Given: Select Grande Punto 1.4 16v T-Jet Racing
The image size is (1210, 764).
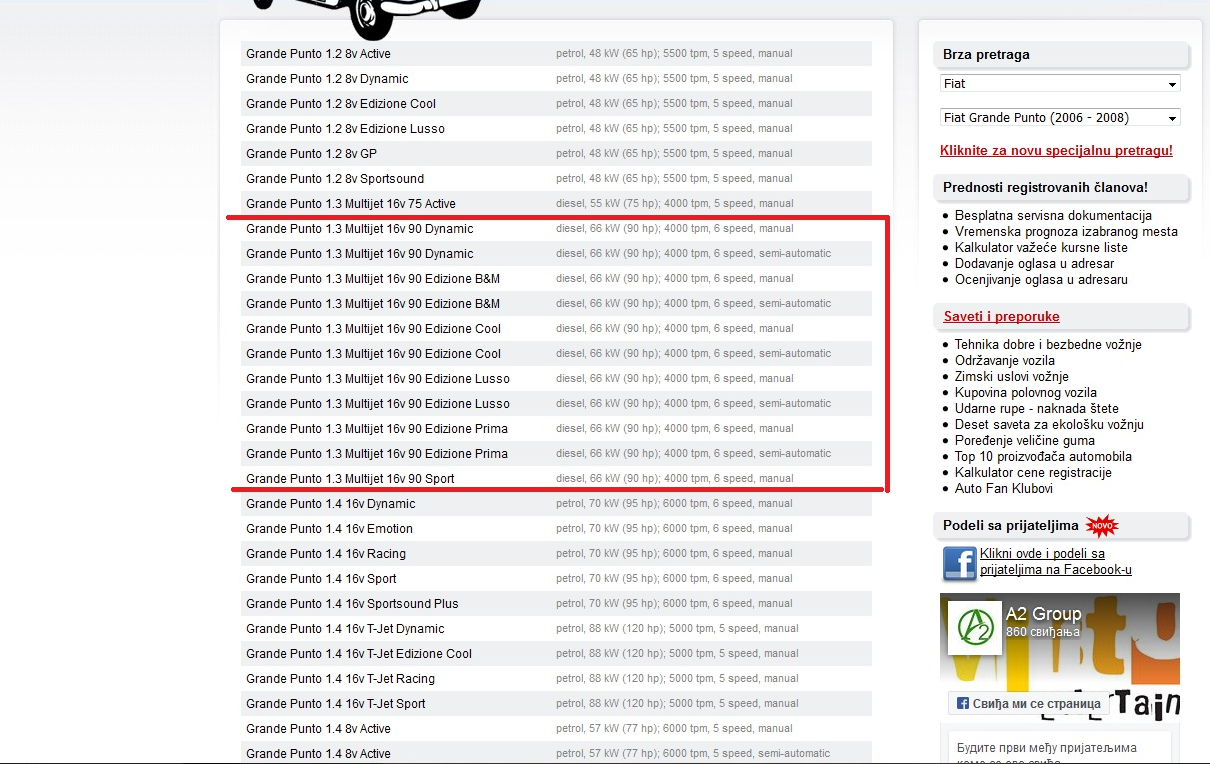Looking at the screenshot, I should point(556,678).
